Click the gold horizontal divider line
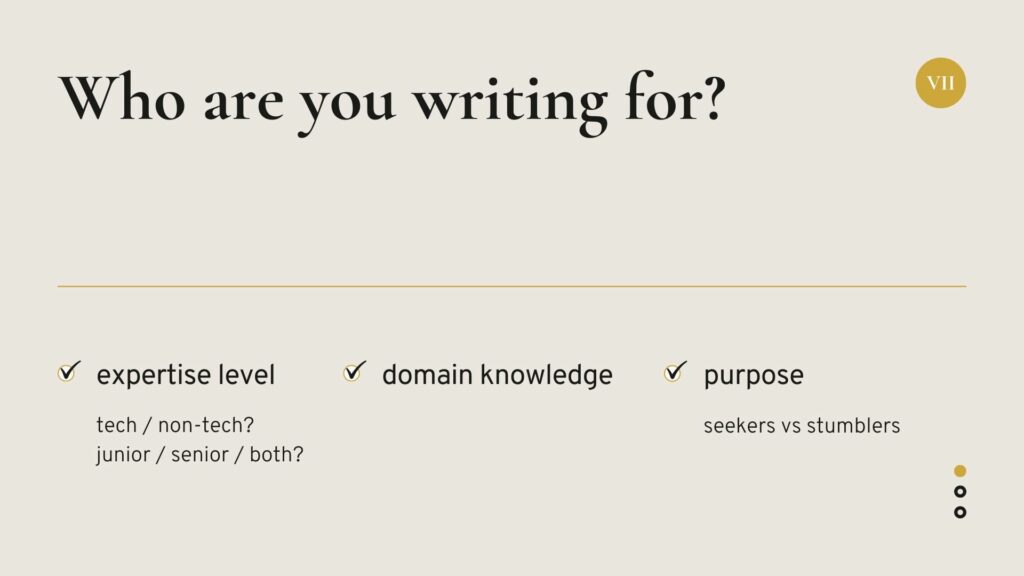The image size is (1024, 576). click(512, 286)
